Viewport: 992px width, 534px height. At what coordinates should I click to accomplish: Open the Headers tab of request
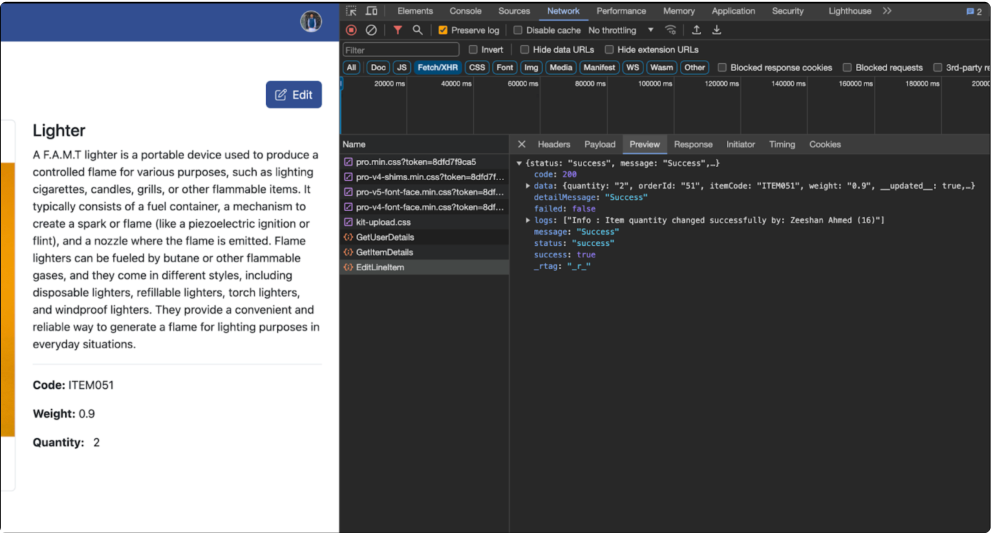[554, 144]
